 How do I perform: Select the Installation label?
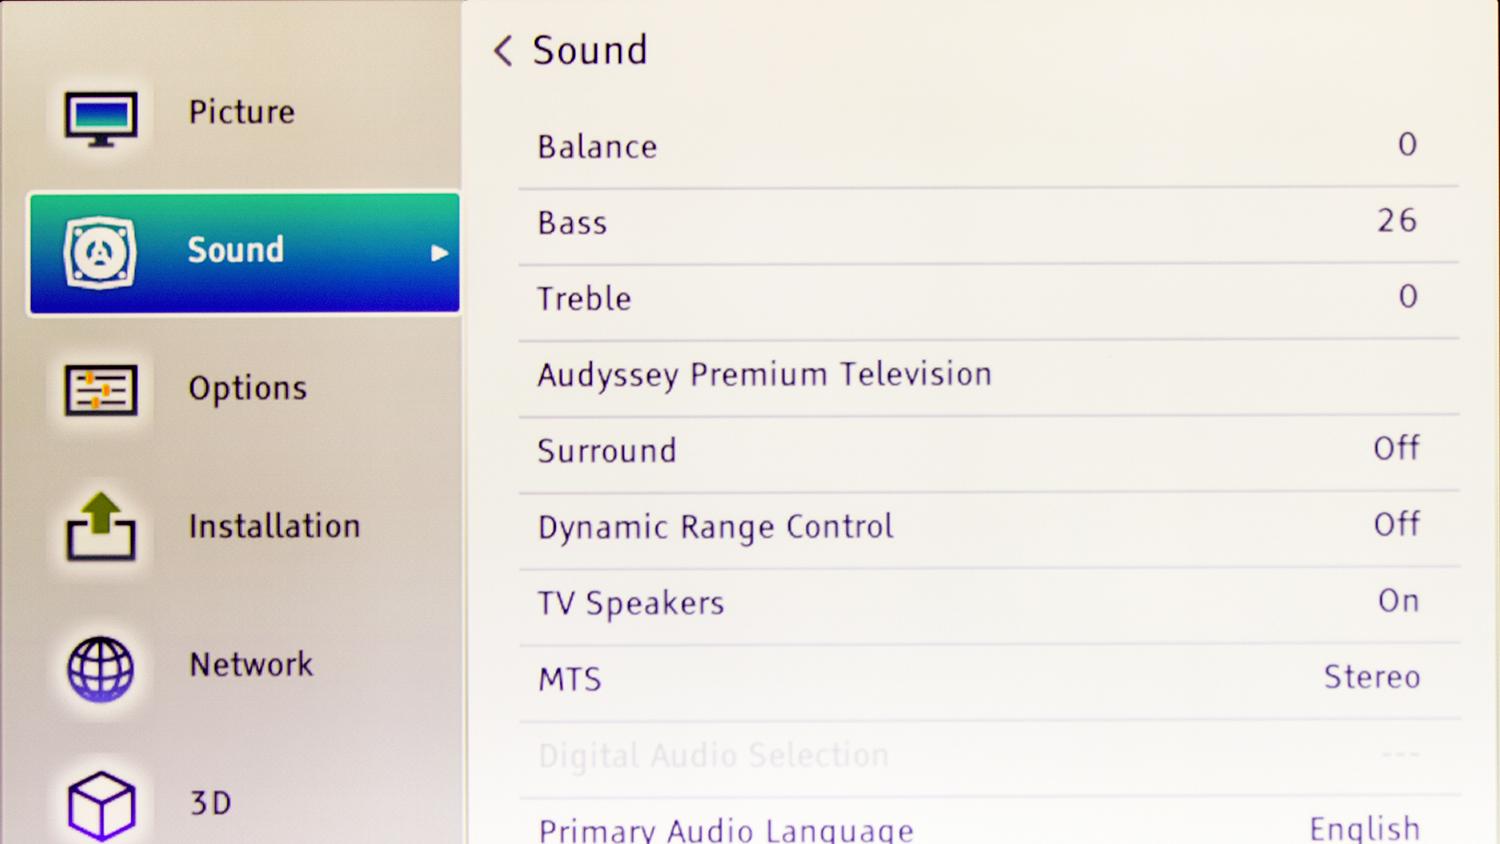[275, 526]
